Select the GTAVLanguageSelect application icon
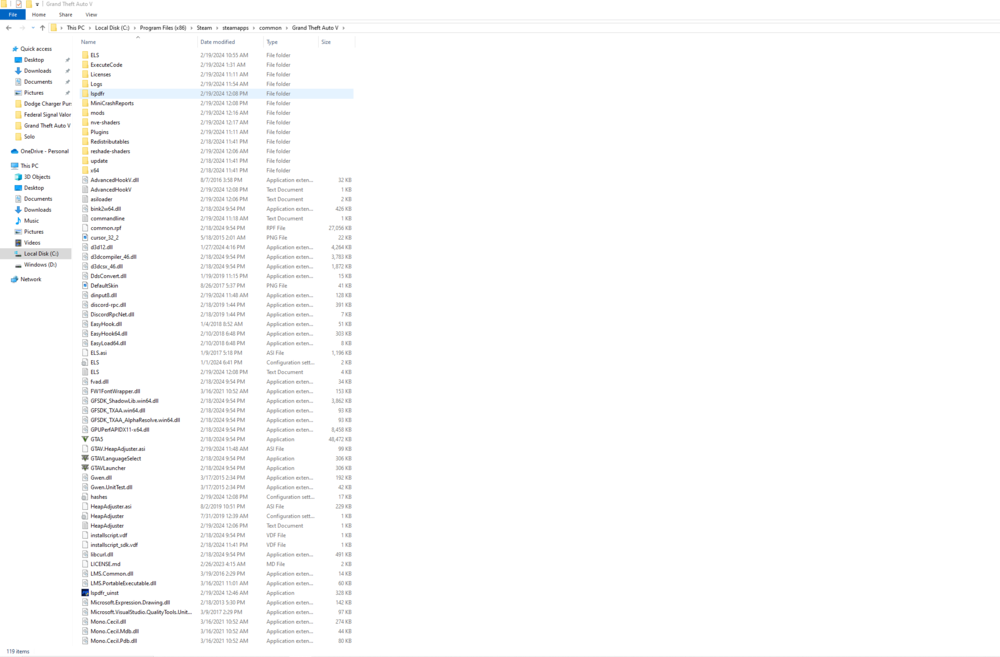Viewport: 1000px width, 657px height. [x=85, y=459]
